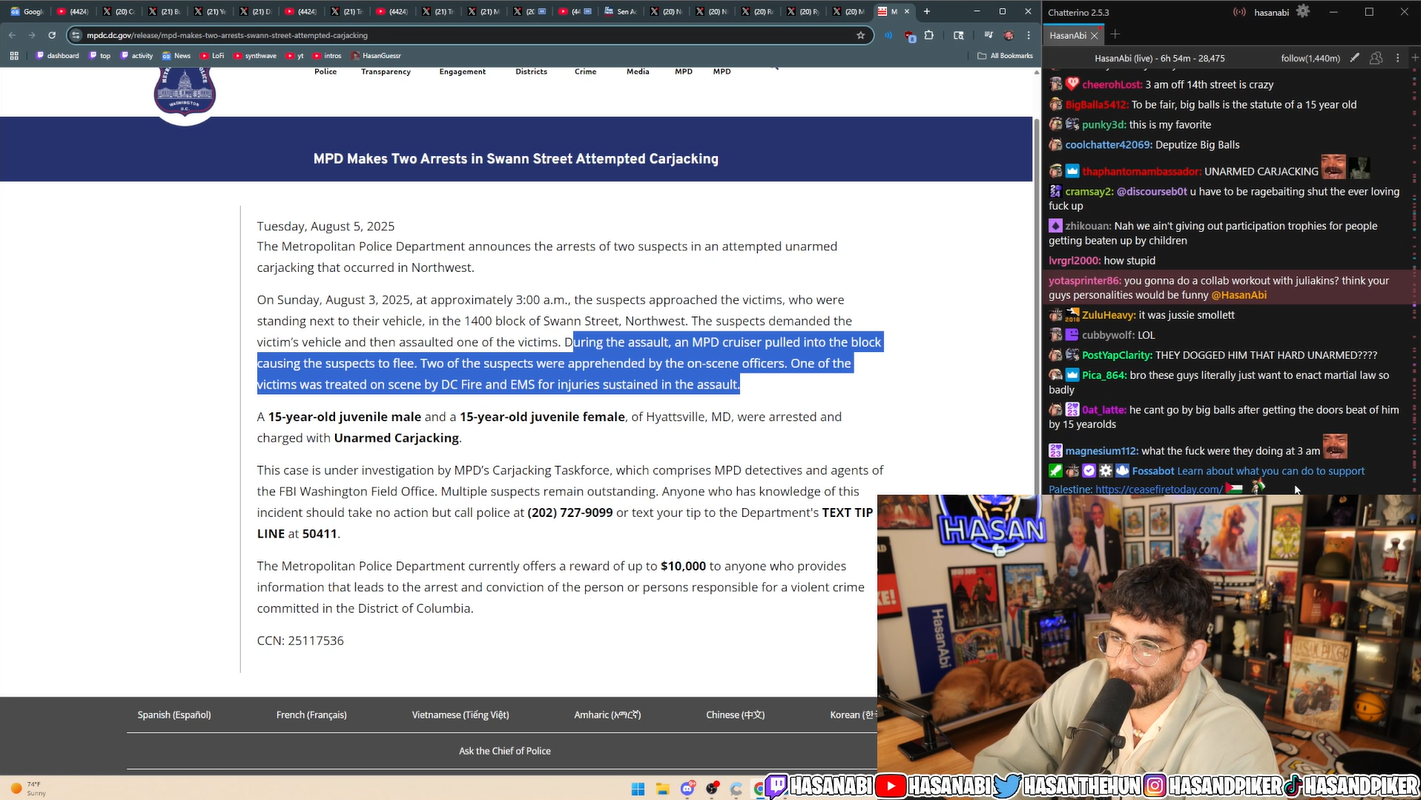This screenshot has height=800, width=1421.
Task: Select the Amharic language link
Action: pos(607,715)
